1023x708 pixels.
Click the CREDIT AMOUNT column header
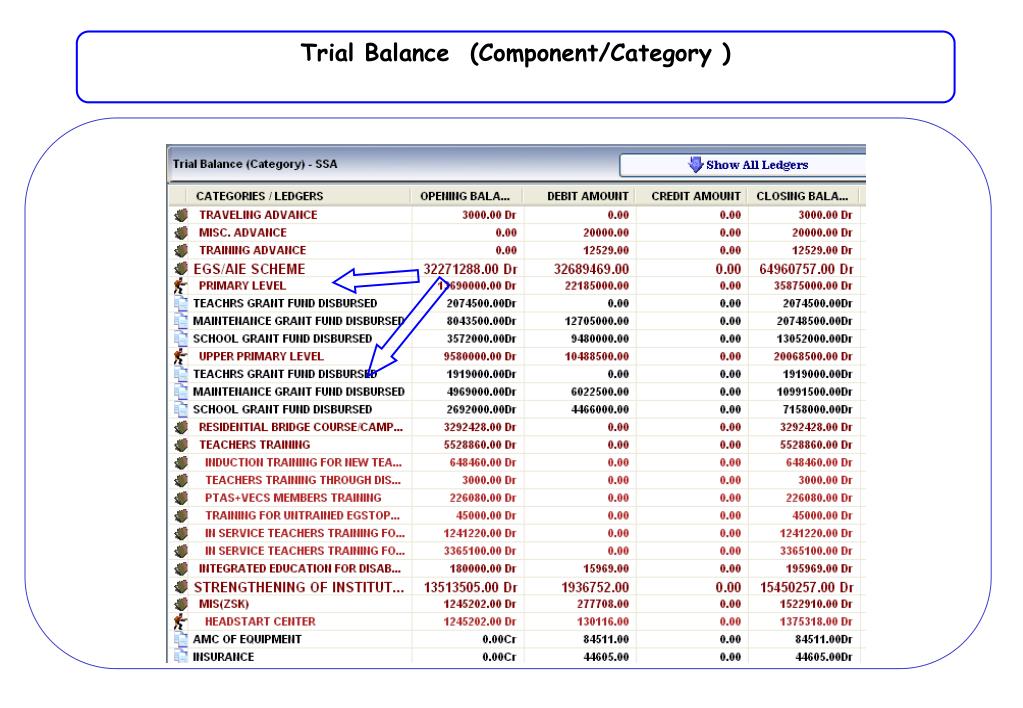[695, 196]
